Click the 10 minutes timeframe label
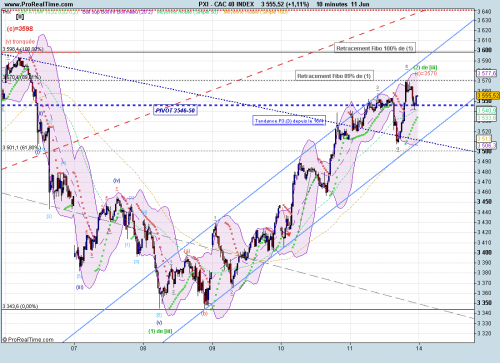The width and height of the screenshot is (500, 363). pos(331,4)
